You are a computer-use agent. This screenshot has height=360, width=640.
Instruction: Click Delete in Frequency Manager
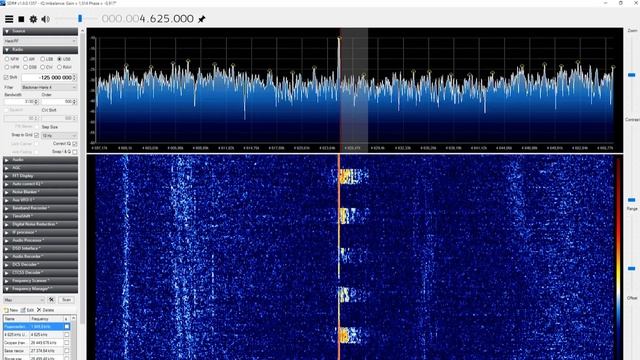(x=45, y=310)
